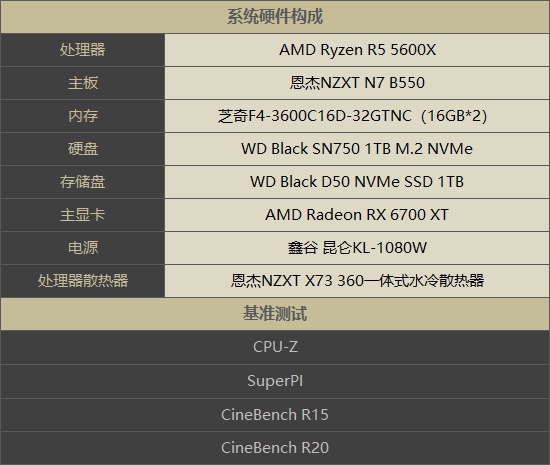Click the WD Black SN750 1TB value
Screen dimensions: 550x465
click(x=357, y=149)
